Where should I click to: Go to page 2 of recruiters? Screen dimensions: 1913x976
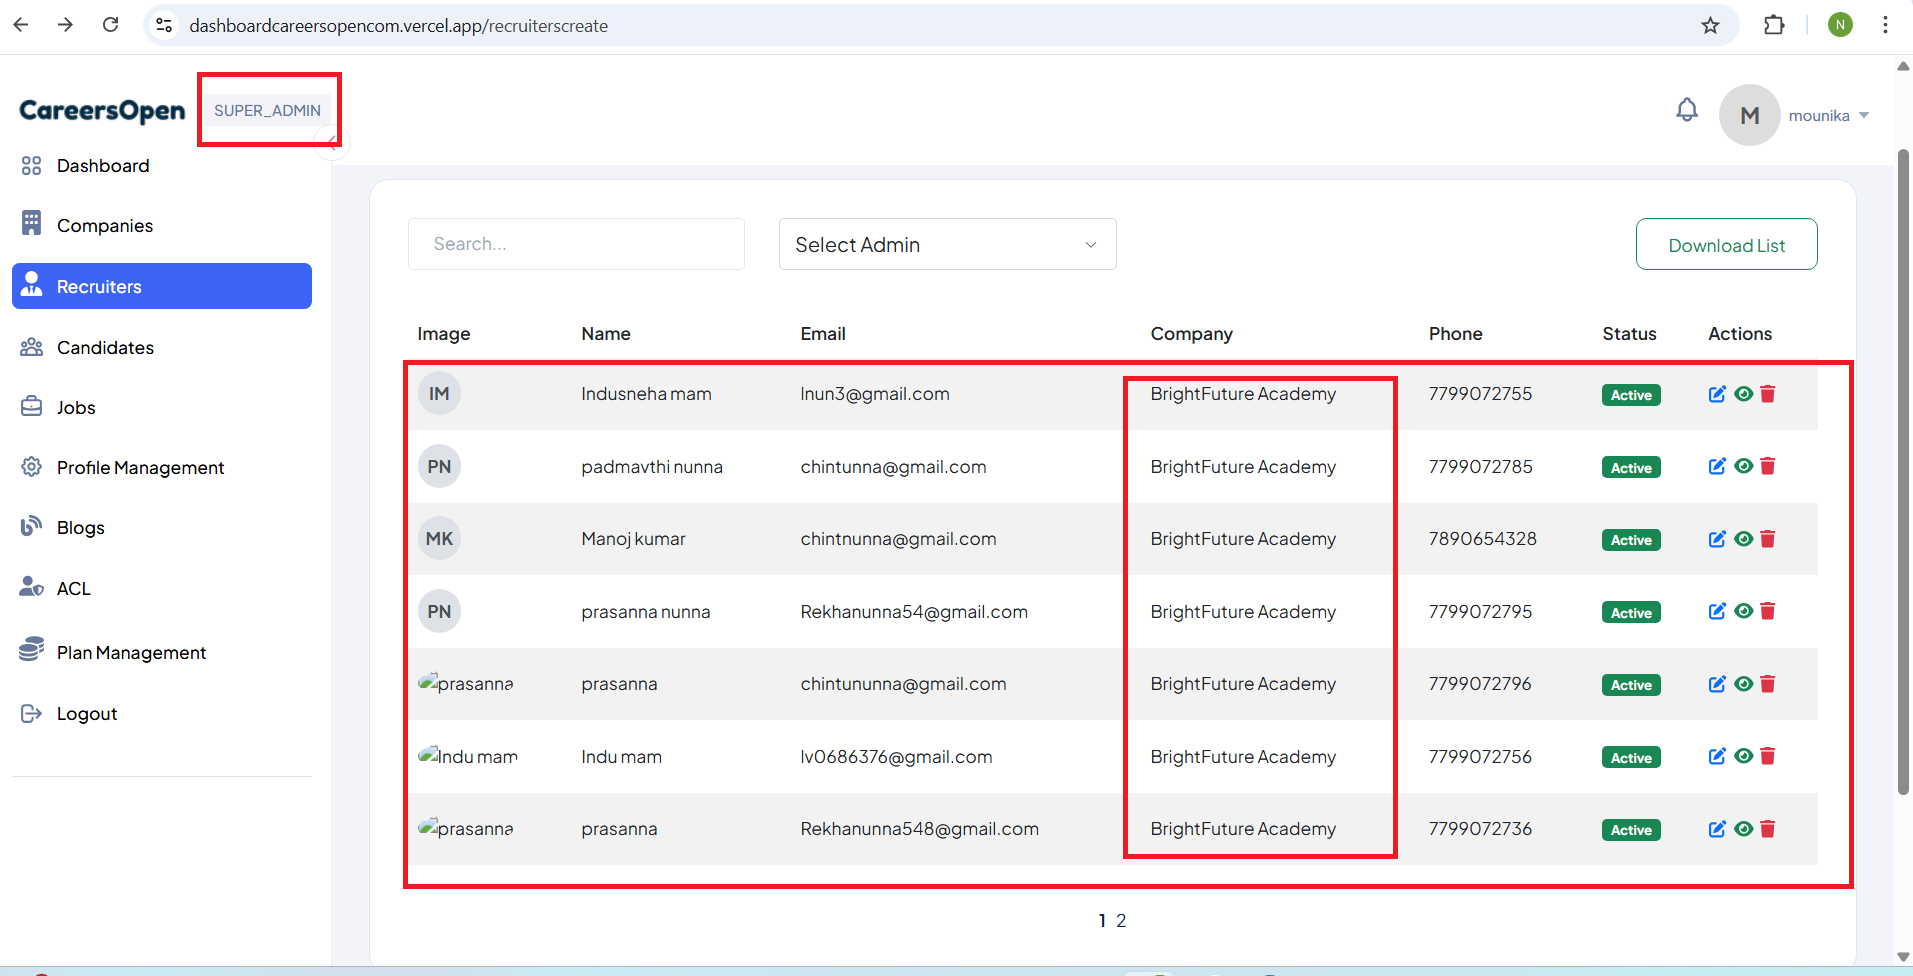coord(1121,921)
